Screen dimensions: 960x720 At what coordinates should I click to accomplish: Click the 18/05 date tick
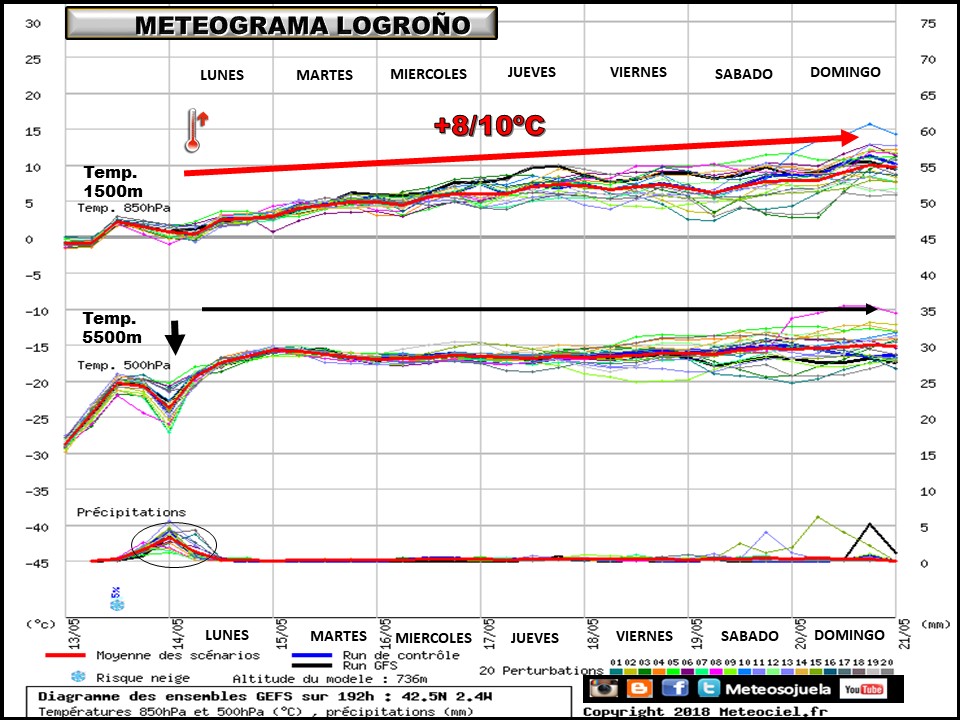tap(593, 634)
